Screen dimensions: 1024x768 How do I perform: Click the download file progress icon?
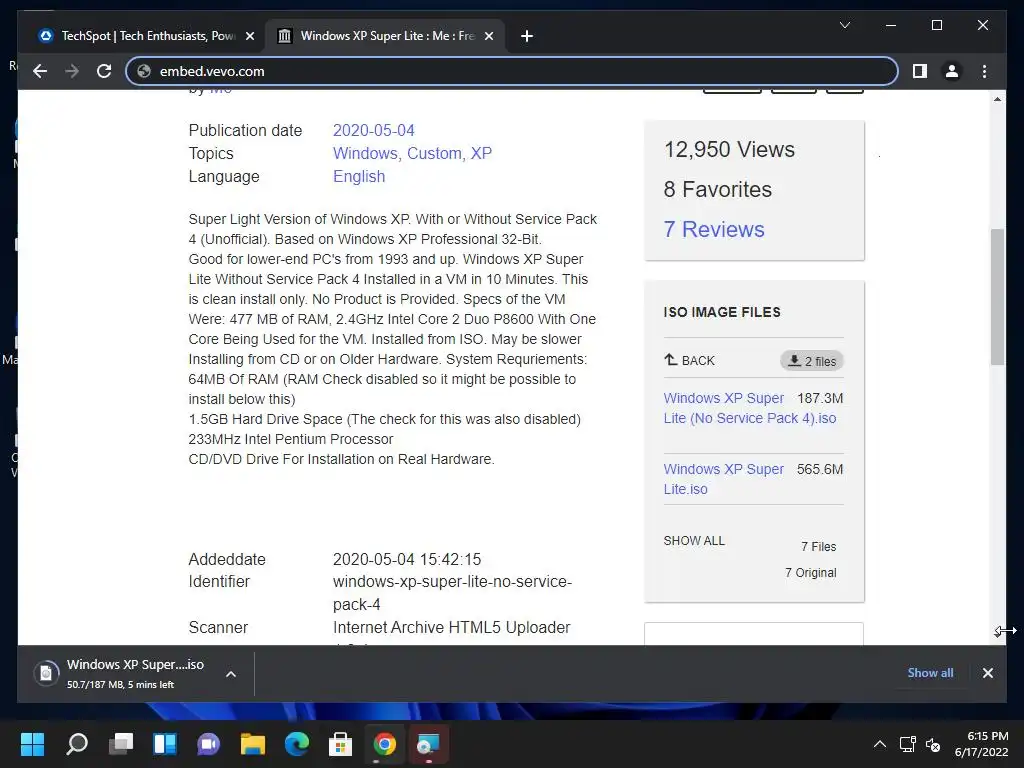[x=46, y=673]
